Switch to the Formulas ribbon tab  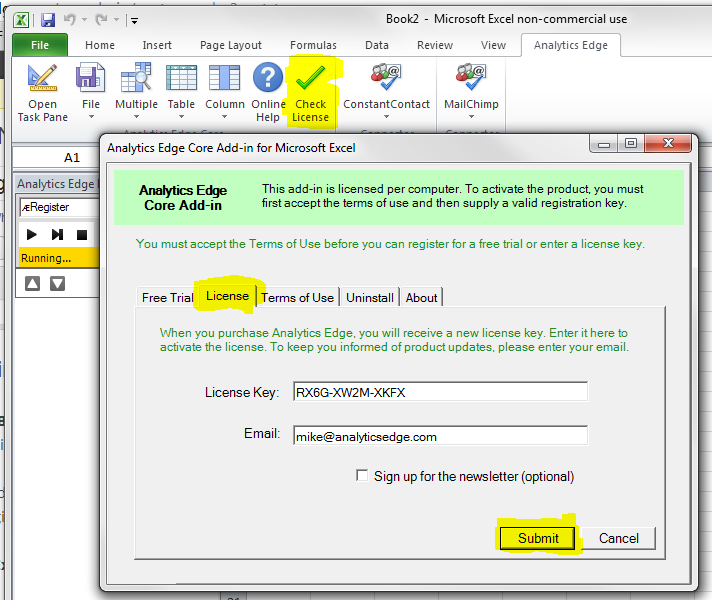point(313,45)
